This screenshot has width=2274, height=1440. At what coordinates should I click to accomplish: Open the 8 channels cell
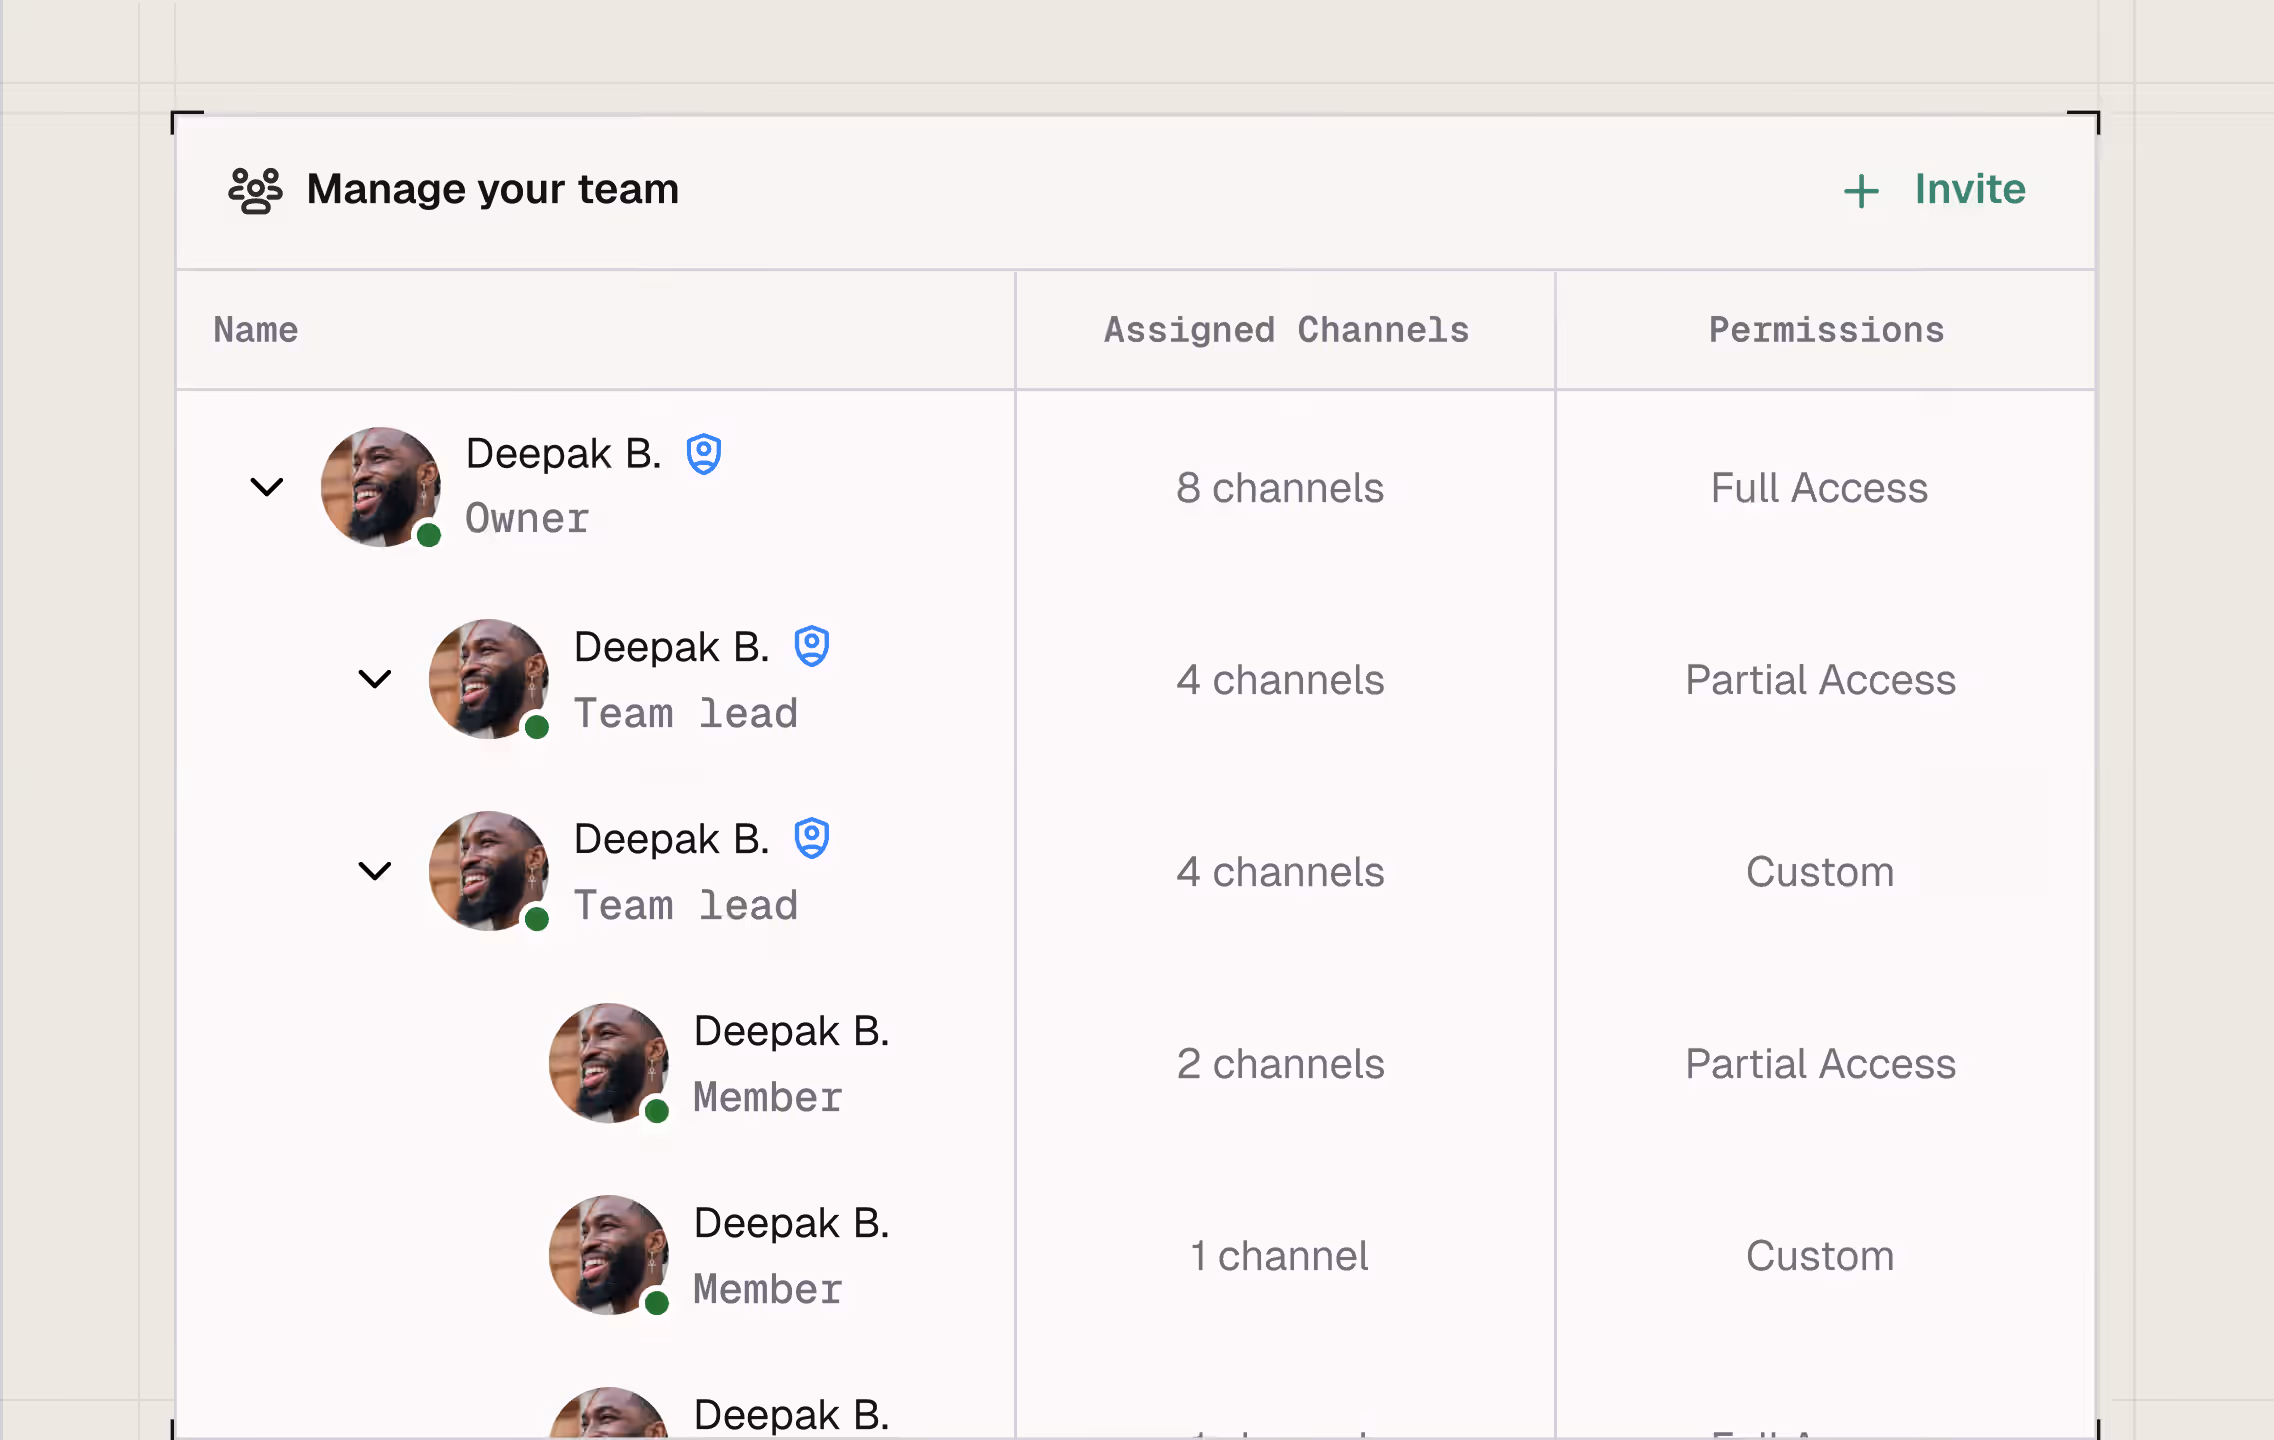(x=1280, y=488)
